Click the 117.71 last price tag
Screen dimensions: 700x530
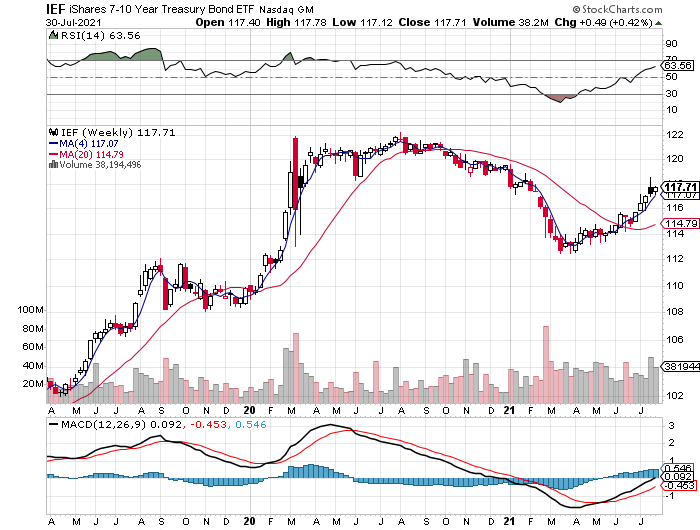coord(680,187)
